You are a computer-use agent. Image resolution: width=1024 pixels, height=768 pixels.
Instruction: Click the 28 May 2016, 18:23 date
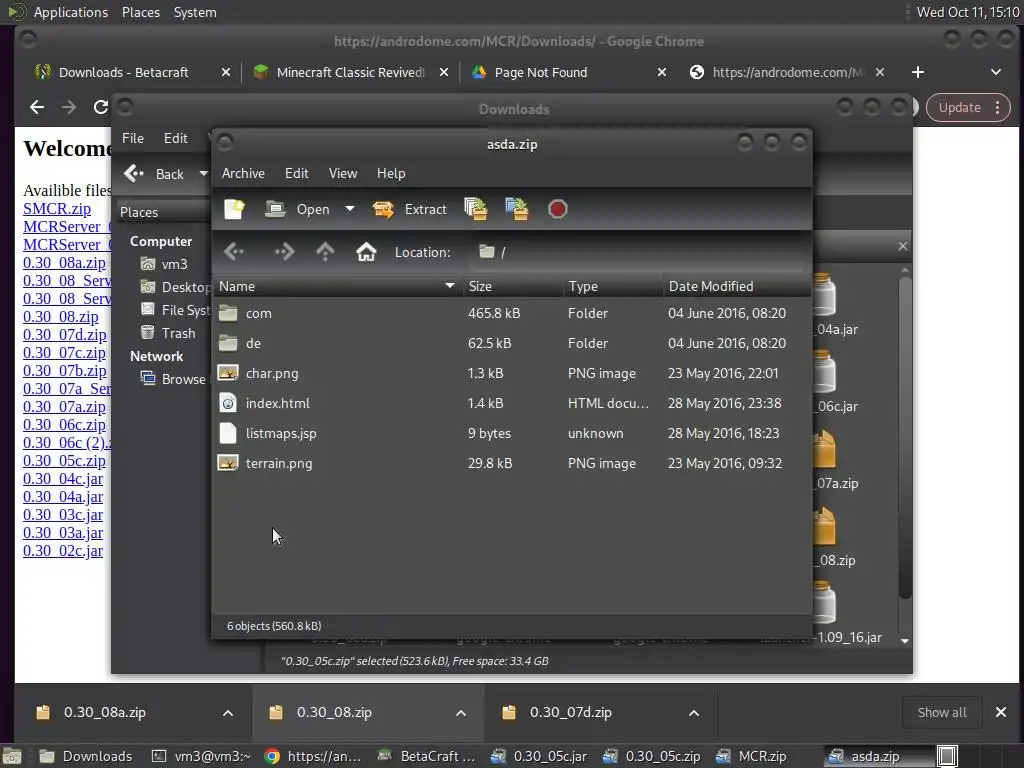(x=724, y=433)
